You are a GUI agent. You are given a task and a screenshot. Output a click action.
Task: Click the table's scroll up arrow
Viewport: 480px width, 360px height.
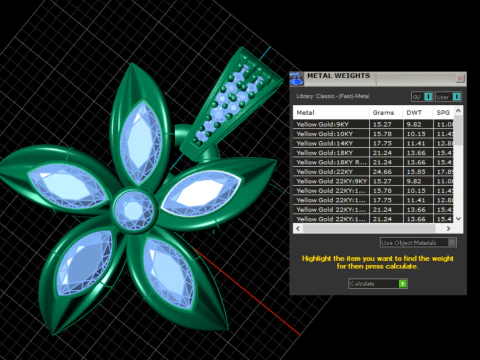(x=458, y=110)
